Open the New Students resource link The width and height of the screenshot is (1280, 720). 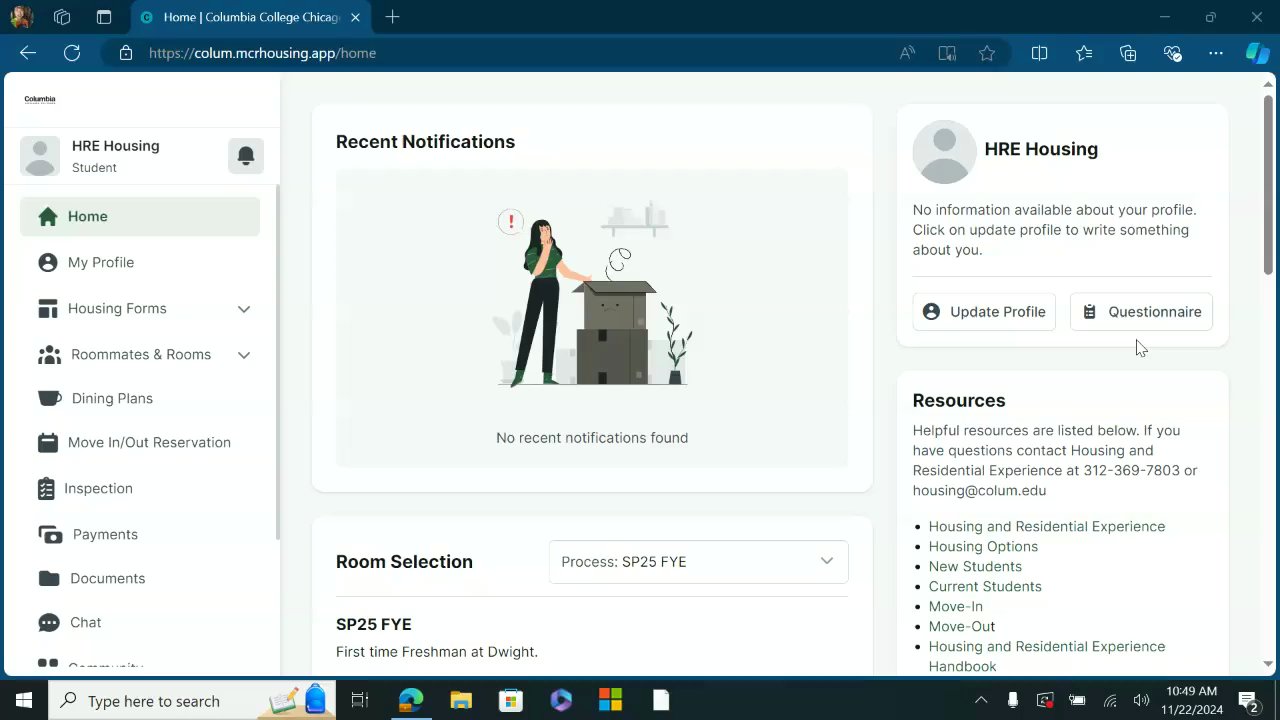pos(975,566)
